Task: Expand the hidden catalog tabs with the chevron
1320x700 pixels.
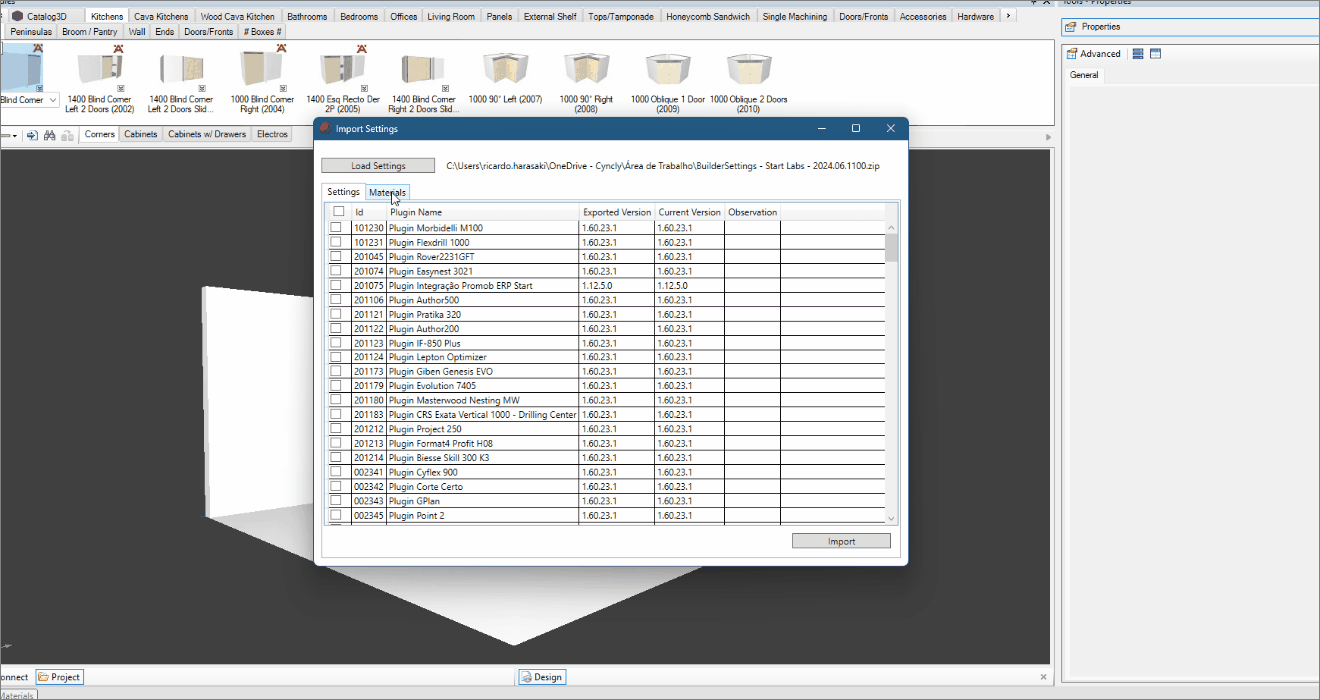Action: click(1008, 16)
